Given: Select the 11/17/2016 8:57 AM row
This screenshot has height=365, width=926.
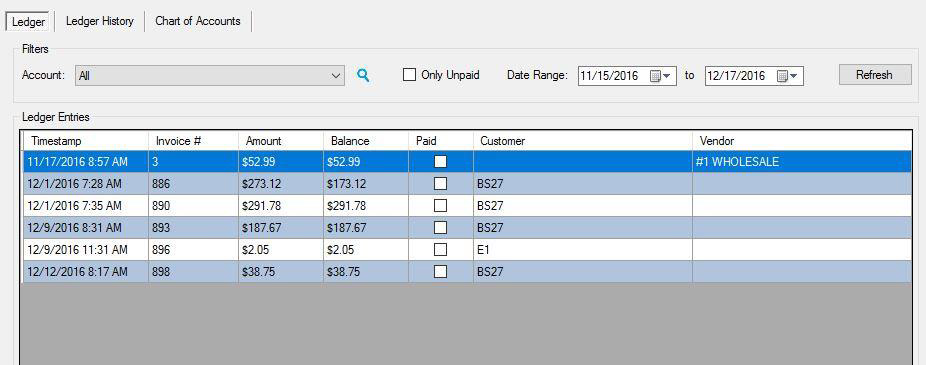Looking at the screenshot, I should (x=467, y=161).
